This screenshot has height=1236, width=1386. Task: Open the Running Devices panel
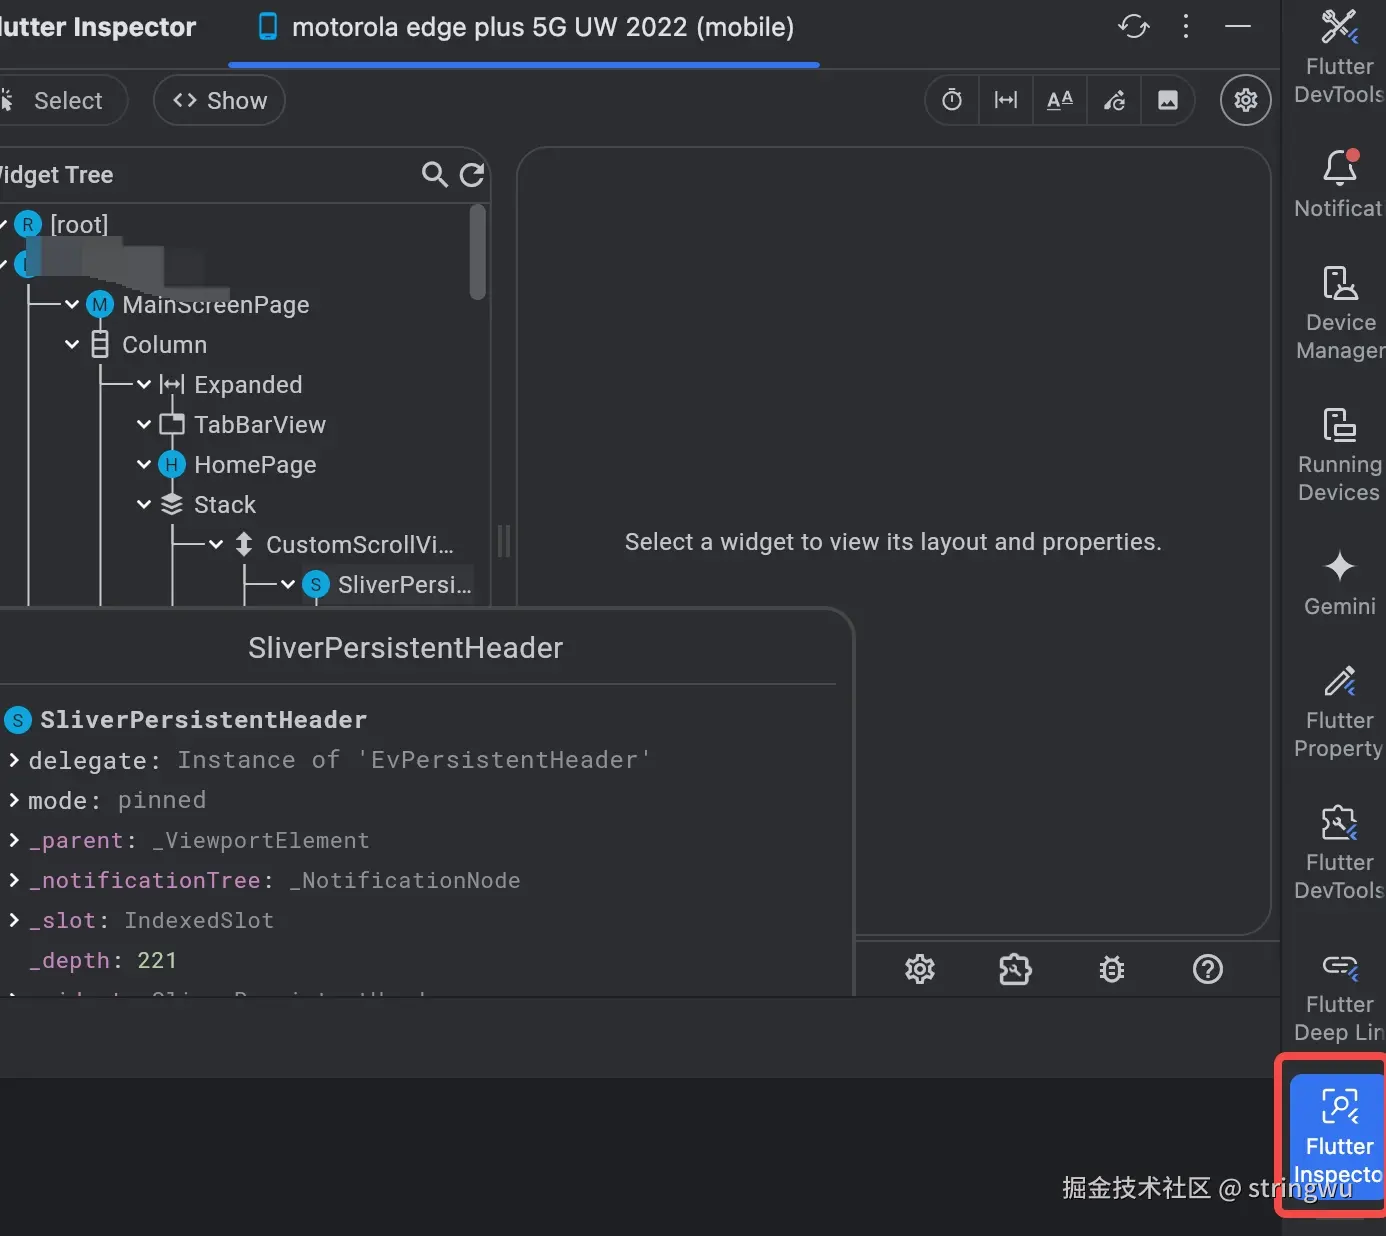pyautogui.click(x=1338, y=452)
